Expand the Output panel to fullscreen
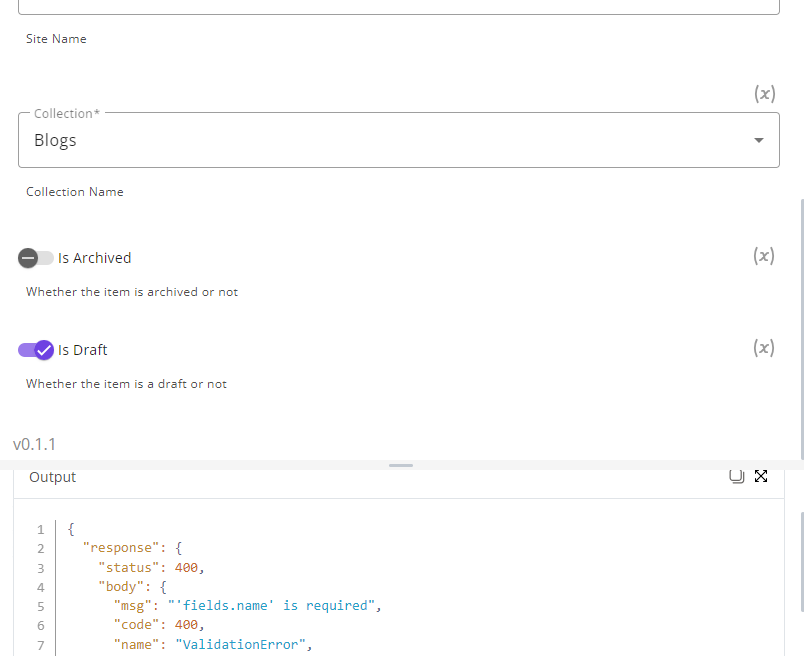Image resolution: width=804 pixels, height=656 pixels. tap(761, 476)
